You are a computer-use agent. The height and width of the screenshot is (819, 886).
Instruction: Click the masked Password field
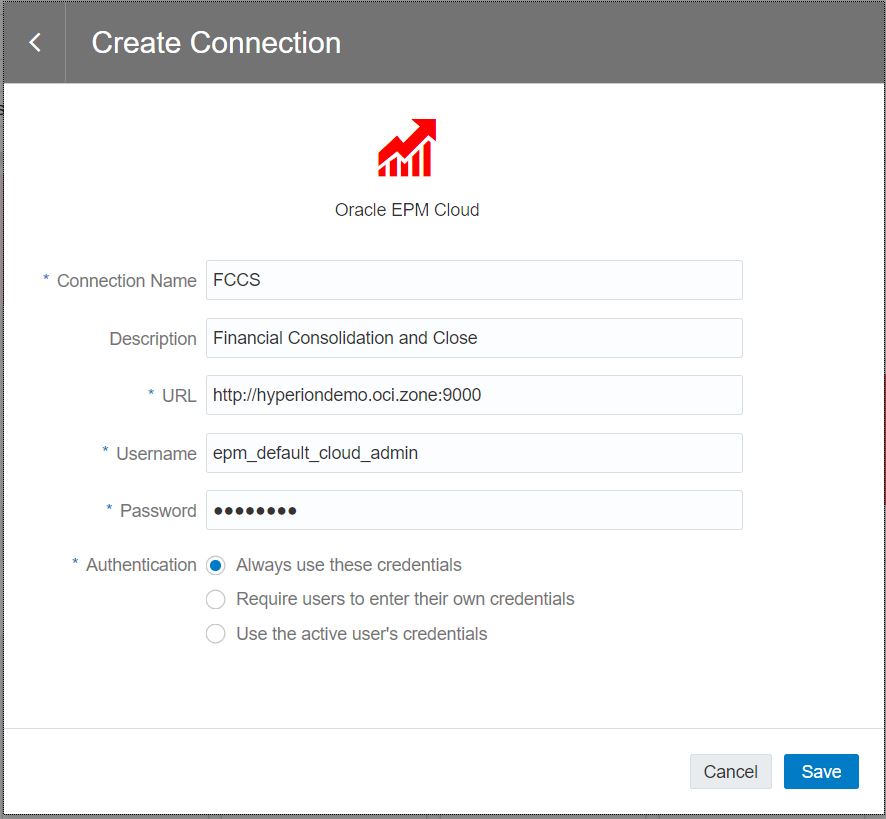tap(474, 510)
